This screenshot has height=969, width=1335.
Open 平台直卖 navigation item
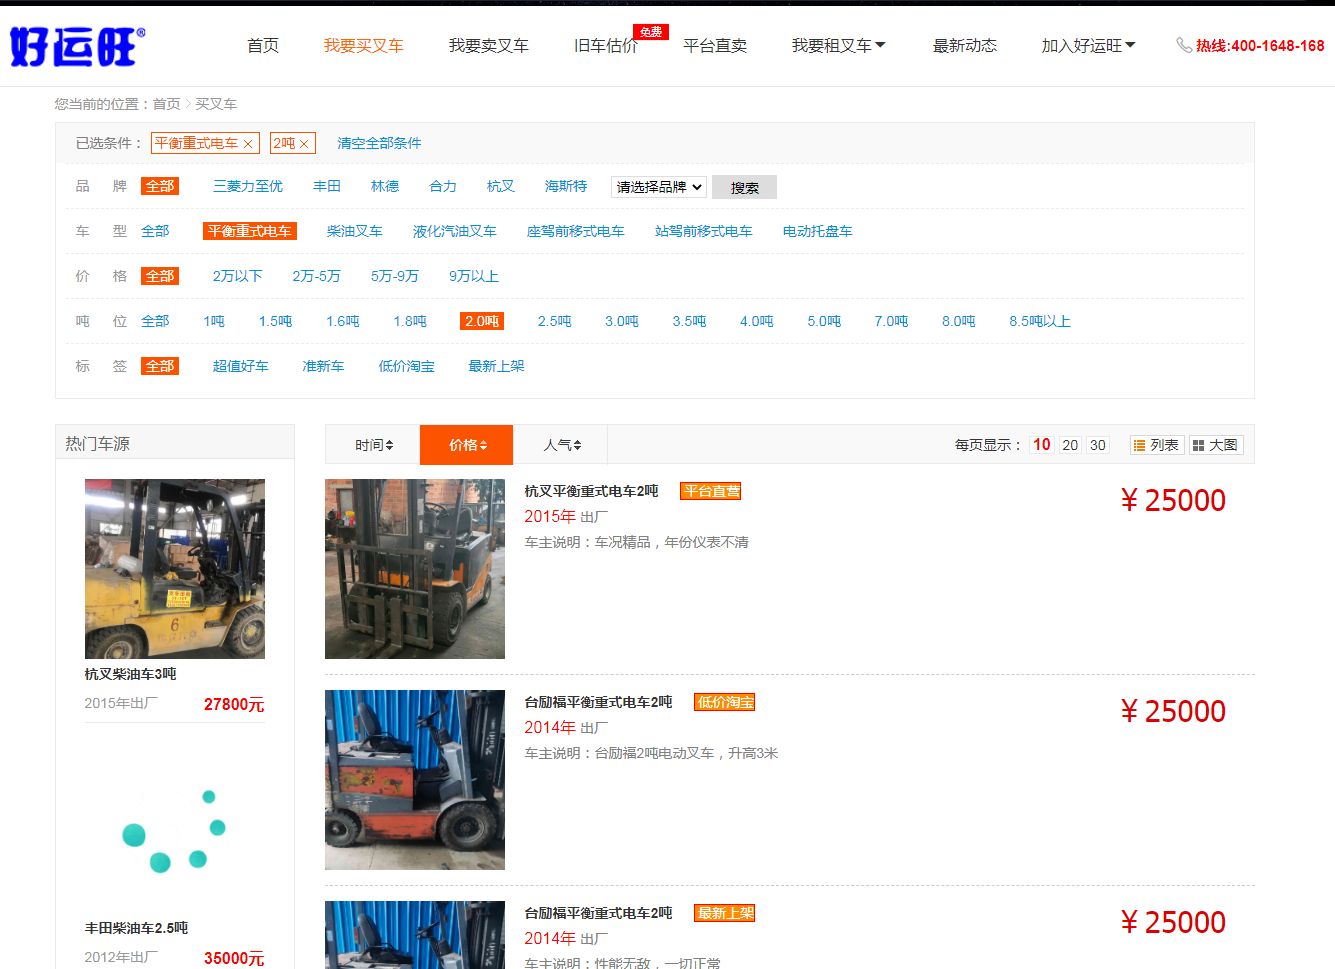pyautogui.click(x=715, y=46)
